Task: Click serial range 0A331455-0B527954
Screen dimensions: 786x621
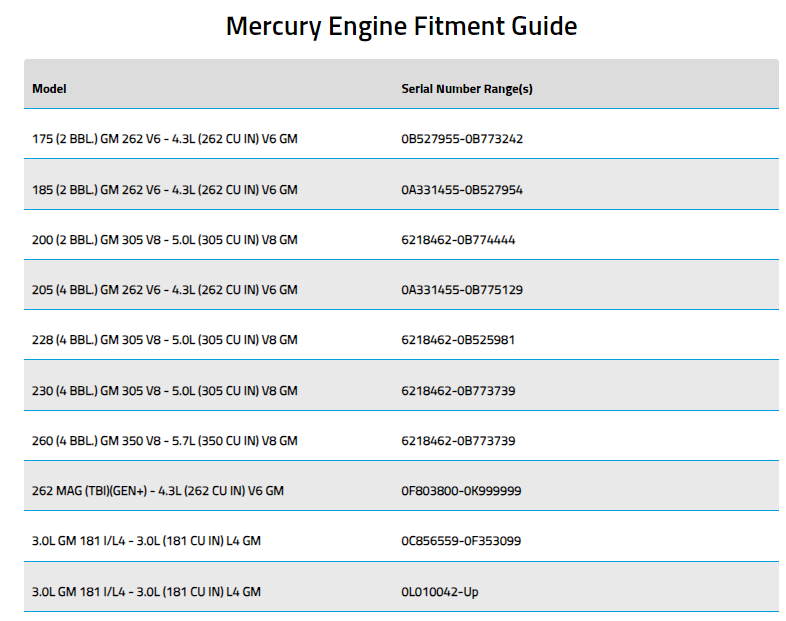Action: point(462,190)
